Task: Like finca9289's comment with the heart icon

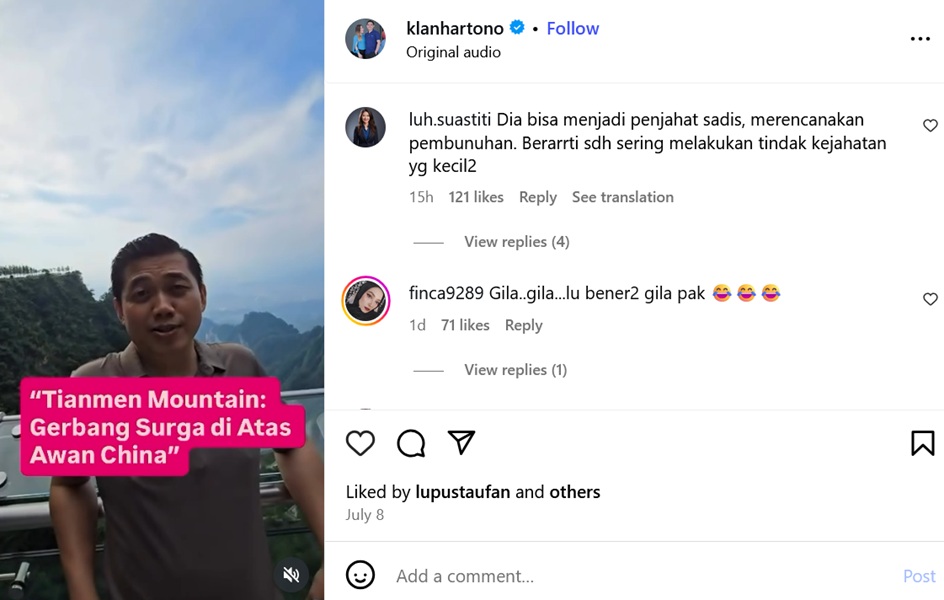Action: [930, 299]
